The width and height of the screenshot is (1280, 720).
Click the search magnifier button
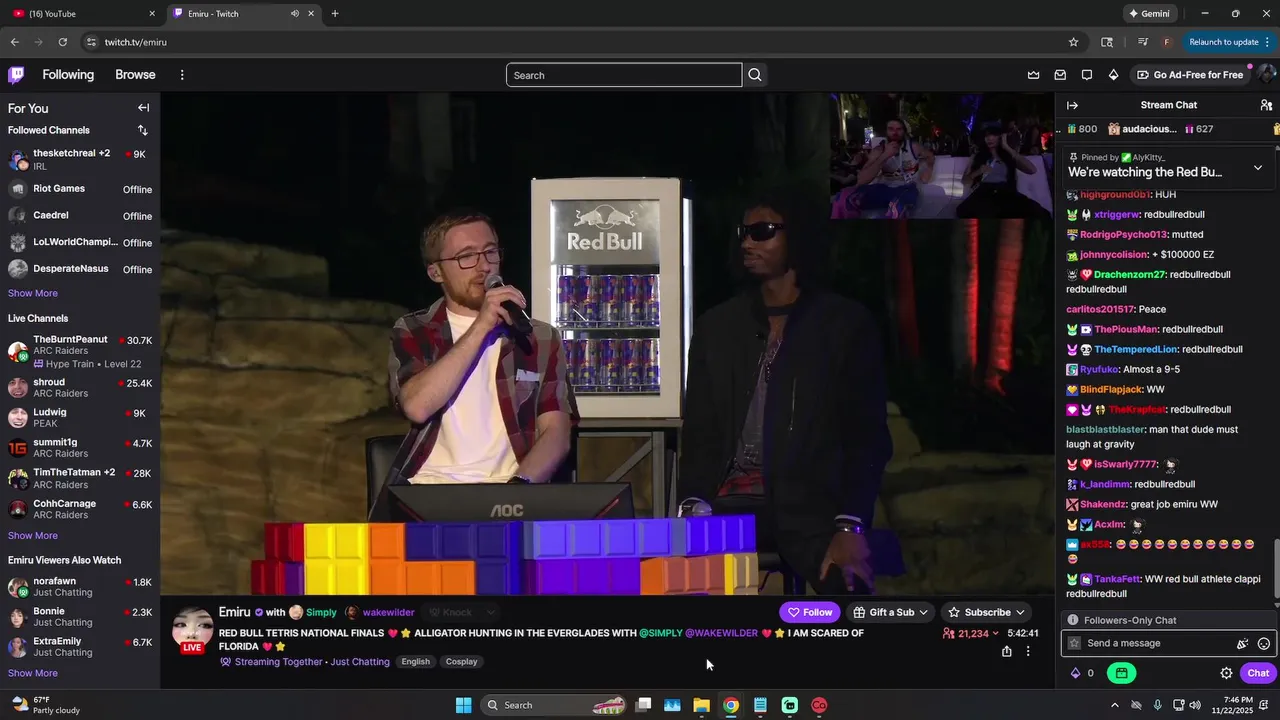pos(755,75)
